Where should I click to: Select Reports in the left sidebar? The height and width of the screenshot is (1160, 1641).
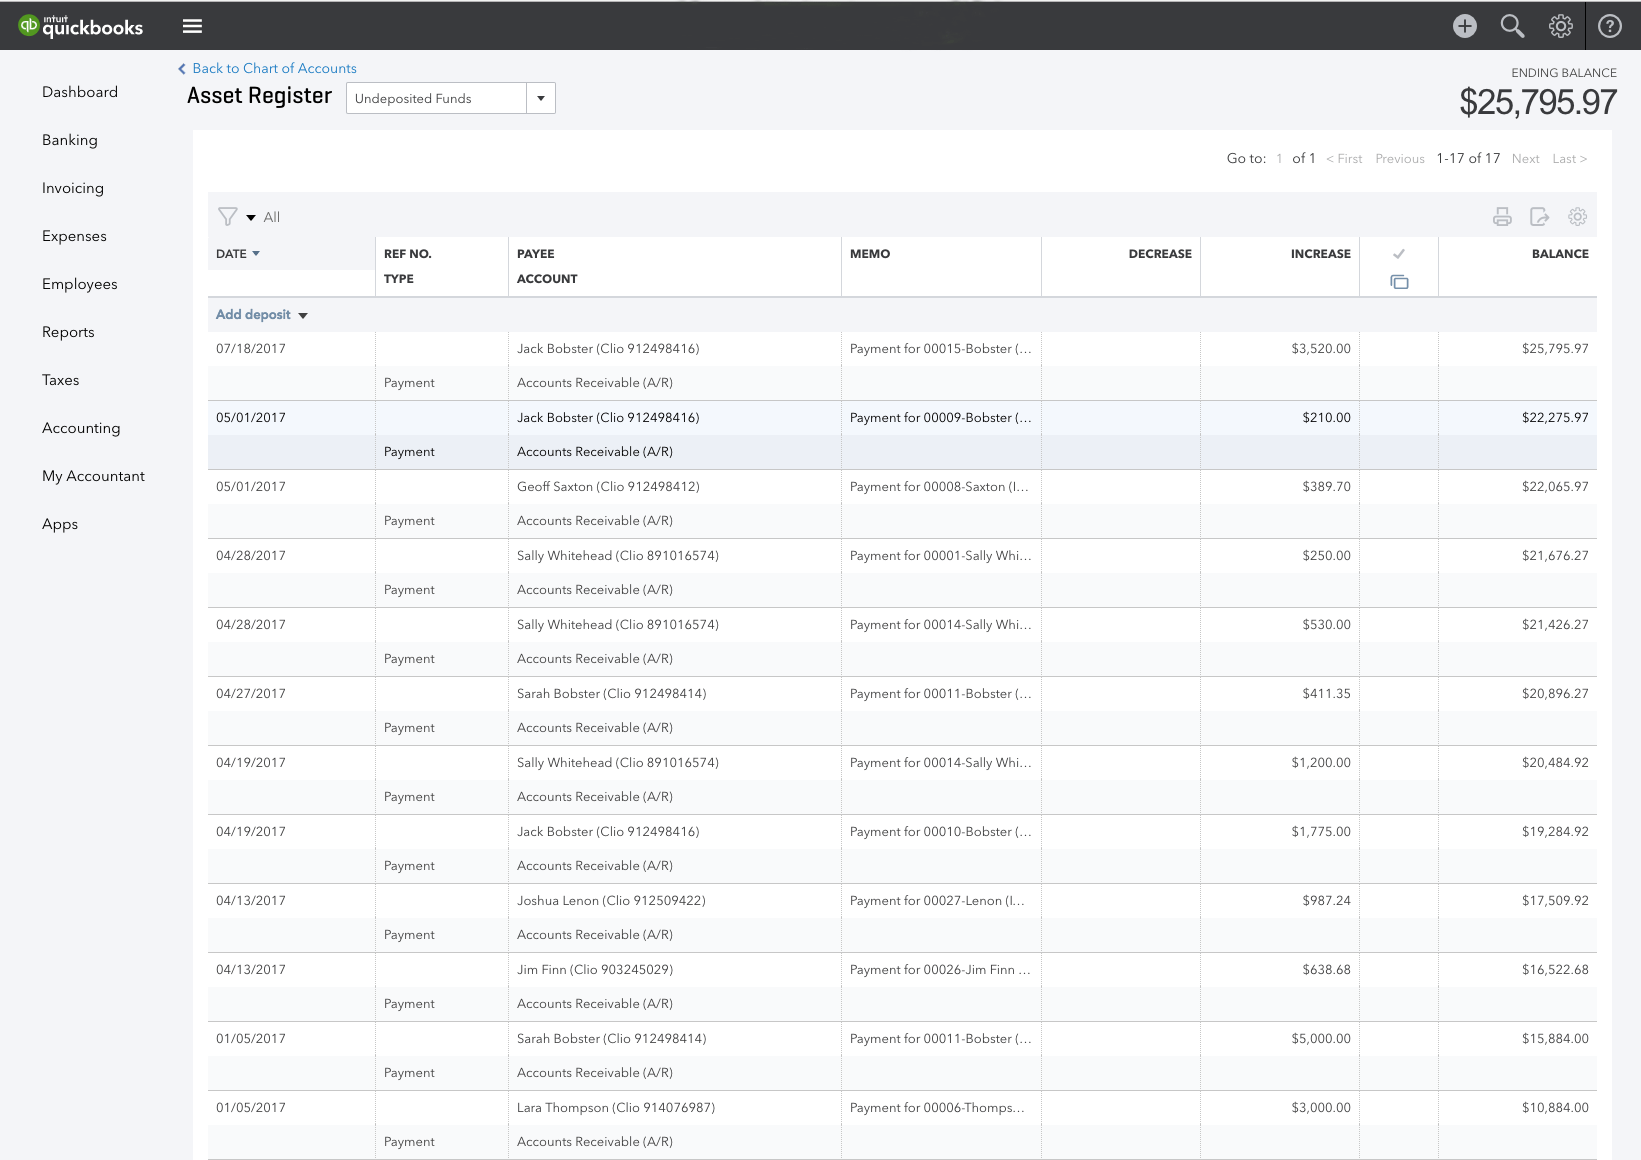point(68,332)
